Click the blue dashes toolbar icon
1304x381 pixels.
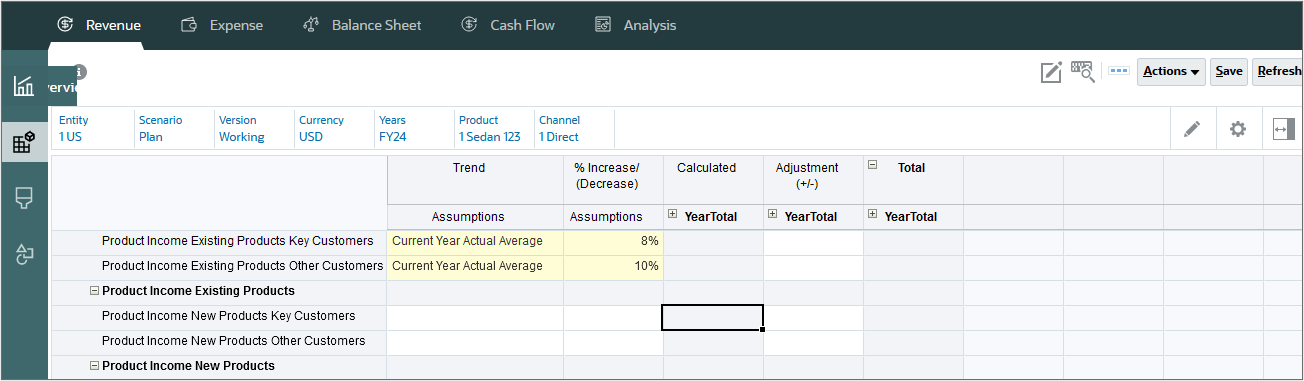point(1119,71)
